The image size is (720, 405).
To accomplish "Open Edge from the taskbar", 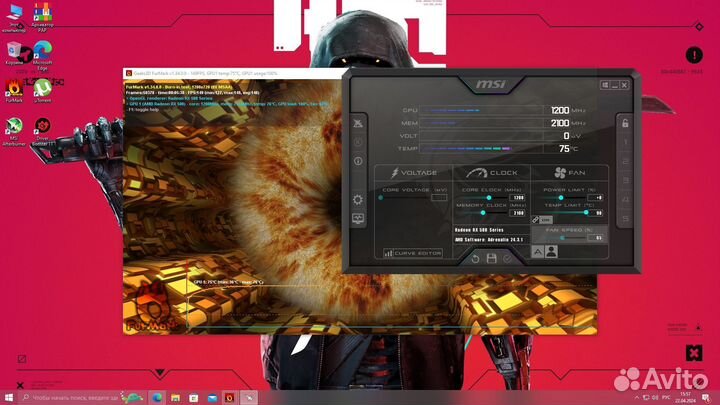I will click(157, 398).
